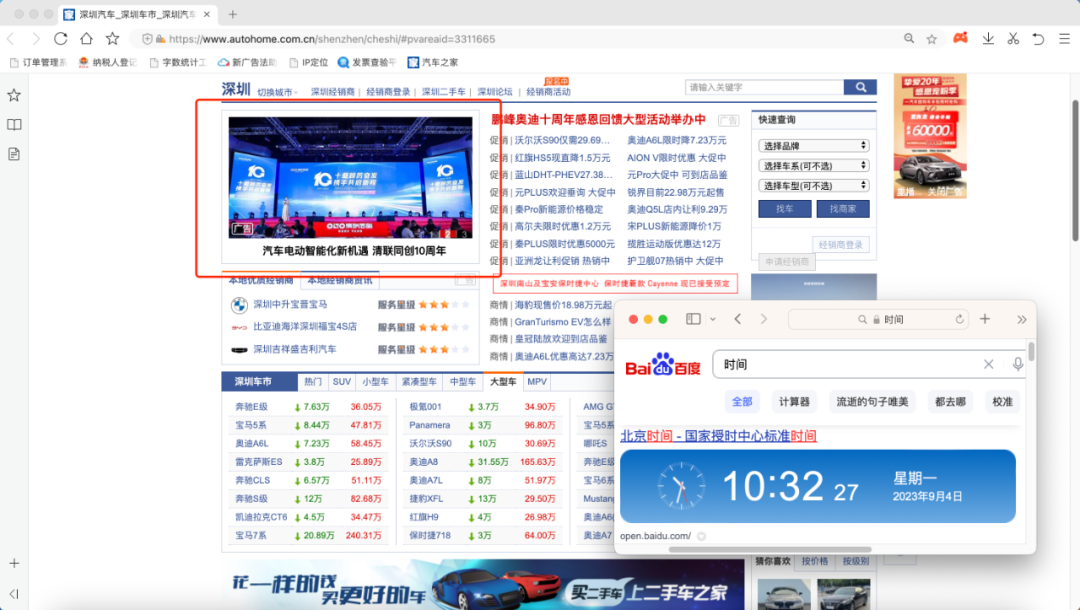Select the 中型车 tab
The height and width of the screenshot is (610, 1080).
click(x=462, y=381)
